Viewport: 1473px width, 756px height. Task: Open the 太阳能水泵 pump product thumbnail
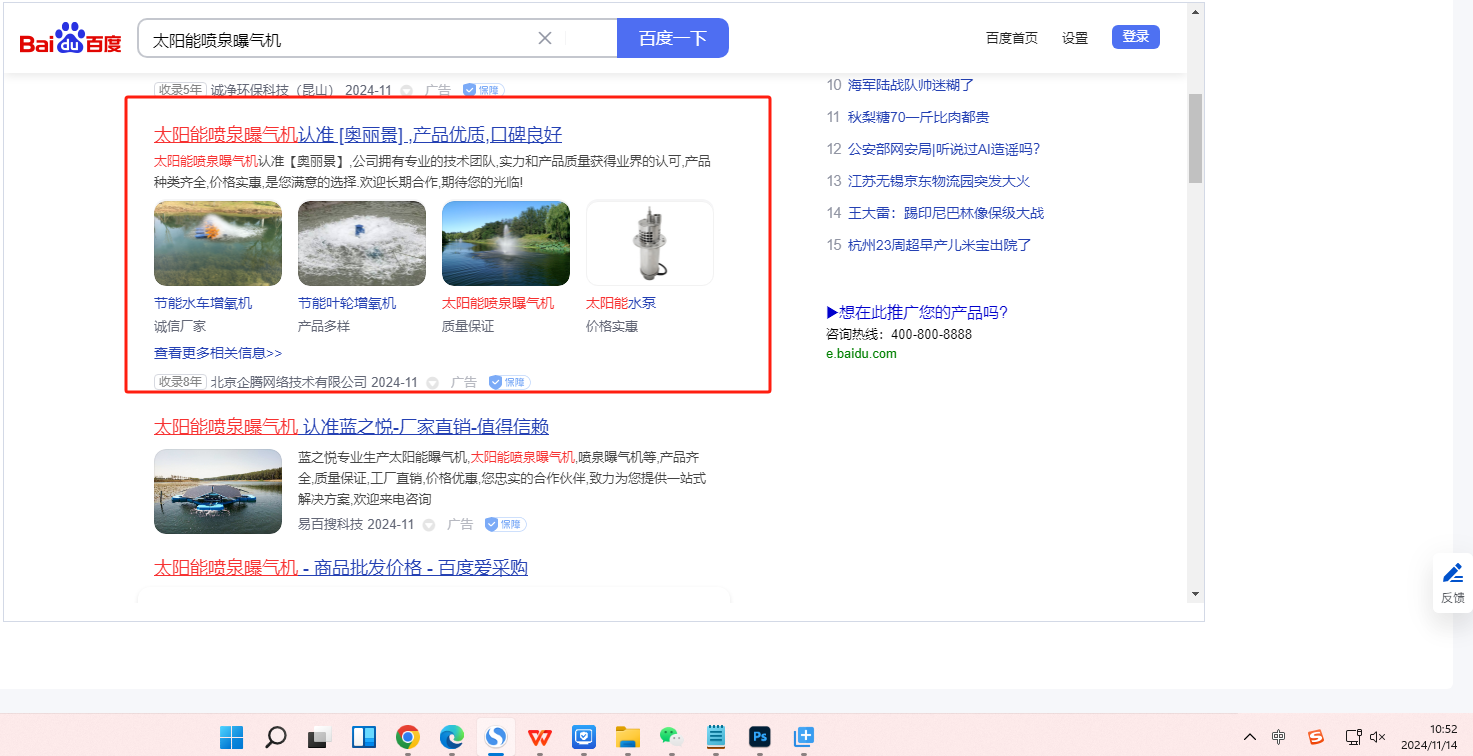coord(649,243)
